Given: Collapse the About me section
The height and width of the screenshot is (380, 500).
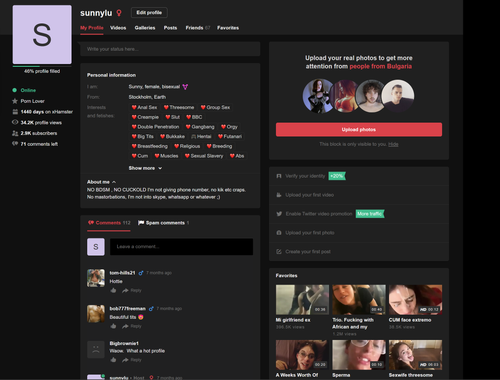Looking at the screenshot, I should point(101,182).
